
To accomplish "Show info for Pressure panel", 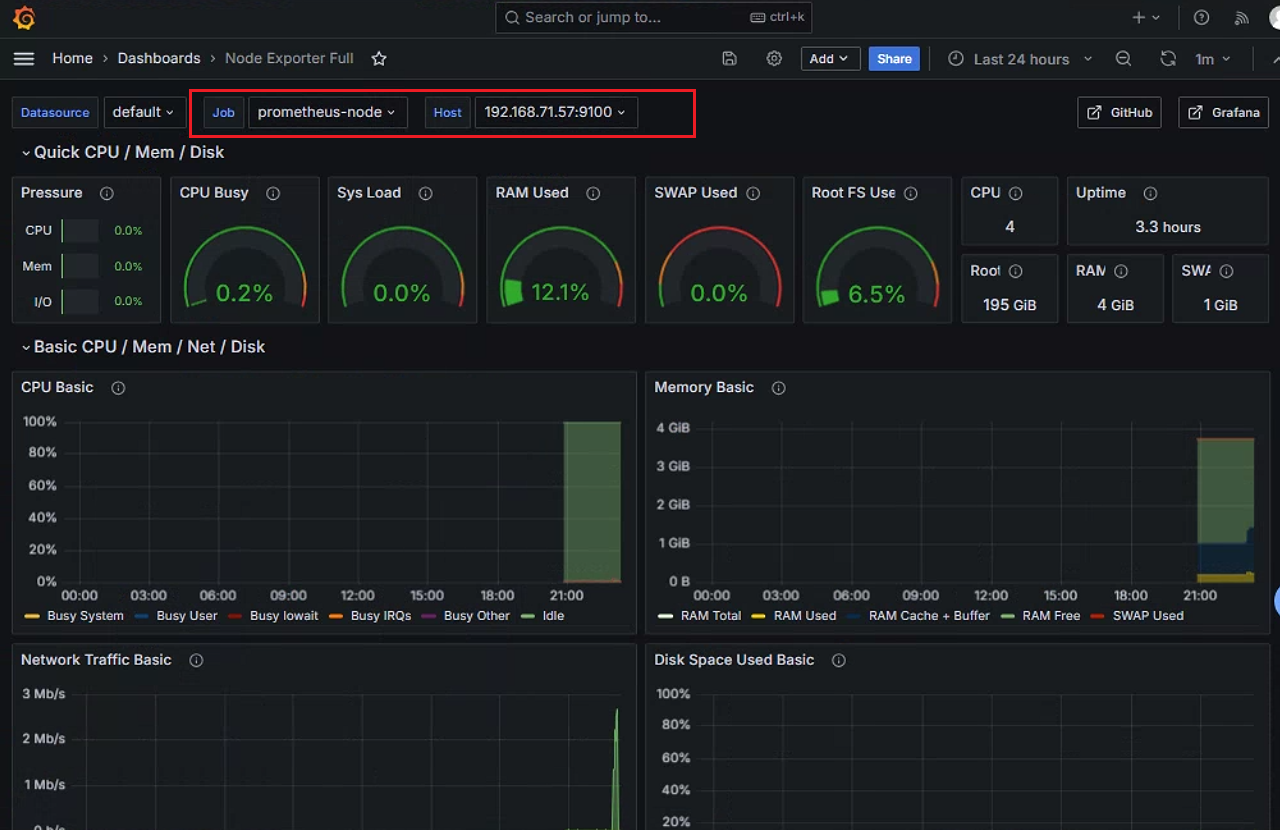I will tap(107, 193).
